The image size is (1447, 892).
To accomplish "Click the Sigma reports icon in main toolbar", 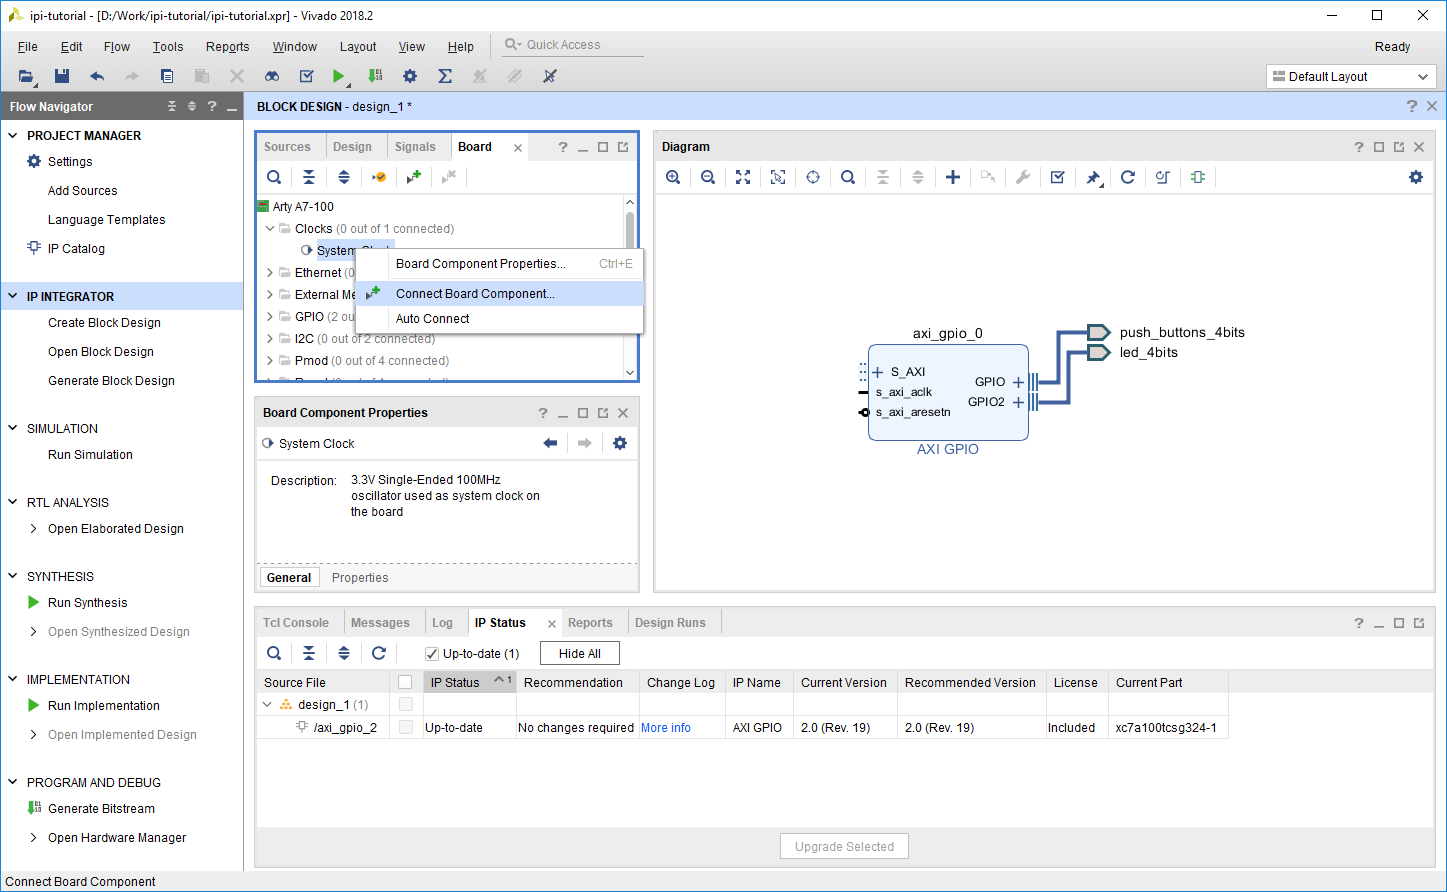I will click(x=445, y=76).
